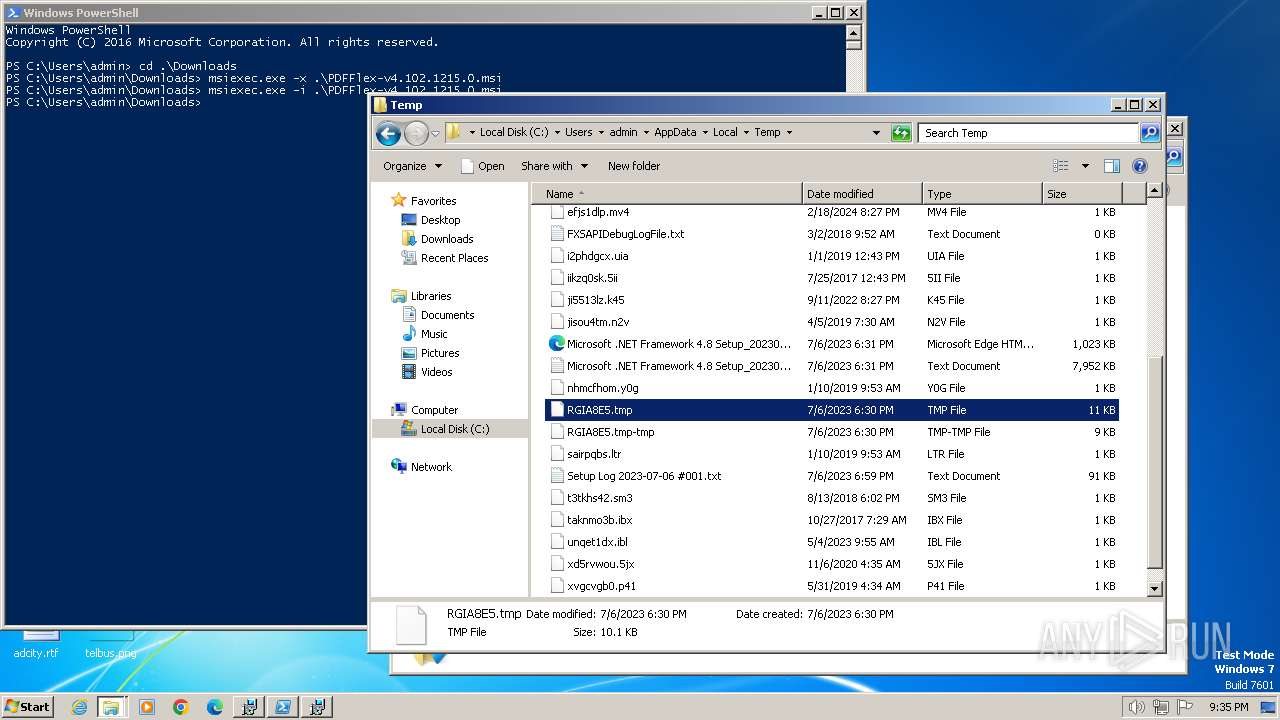The image size is (1280, 720).
Task: Open the Help question mark icon
Action: [1140, 166]
